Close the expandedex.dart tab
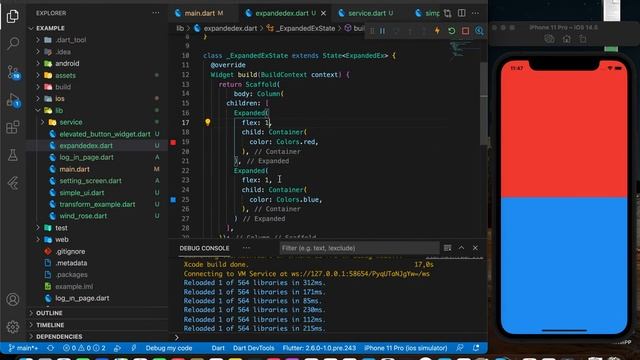 tap(323, 13)
